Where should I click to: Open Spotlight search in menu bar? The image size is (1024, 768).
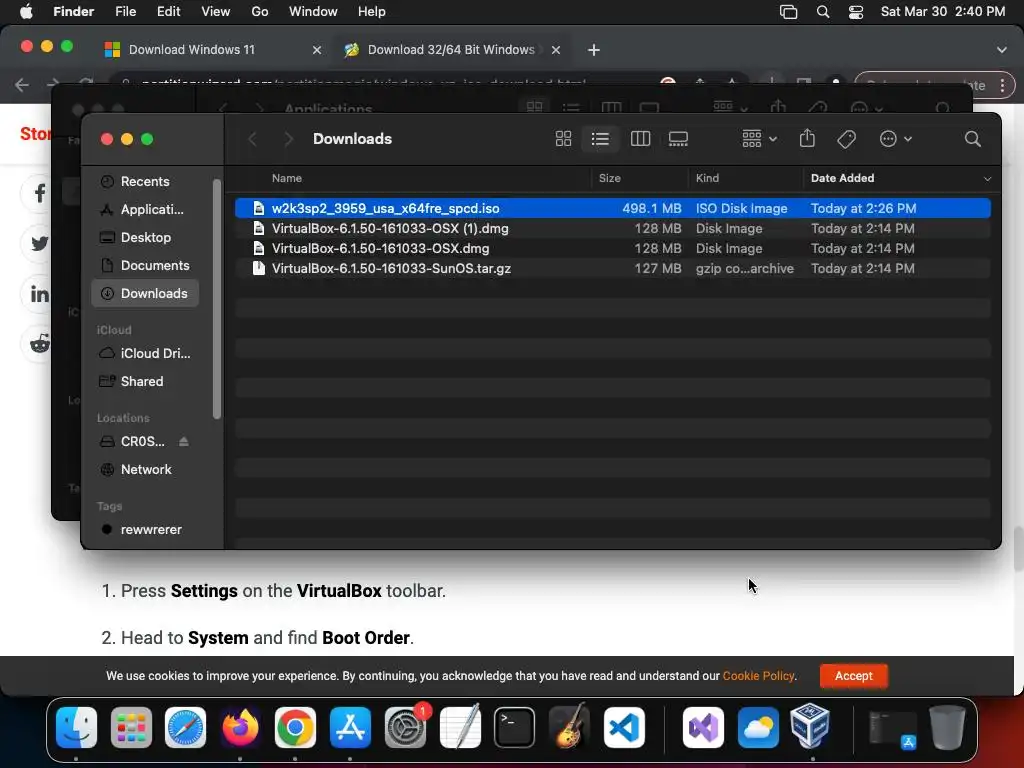pyautogui.click(x=823, y=12)
